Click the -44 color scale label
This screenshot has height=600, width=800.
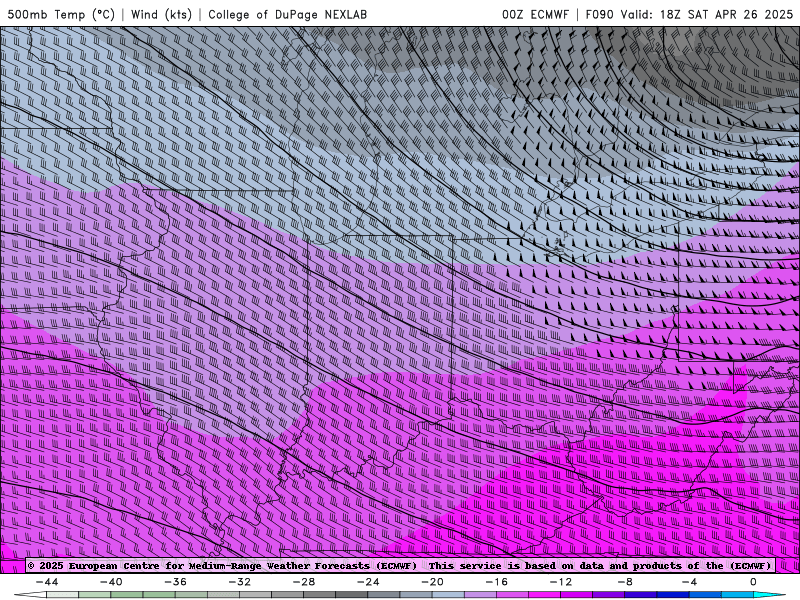pyautogui.click(x=47, y=582)
